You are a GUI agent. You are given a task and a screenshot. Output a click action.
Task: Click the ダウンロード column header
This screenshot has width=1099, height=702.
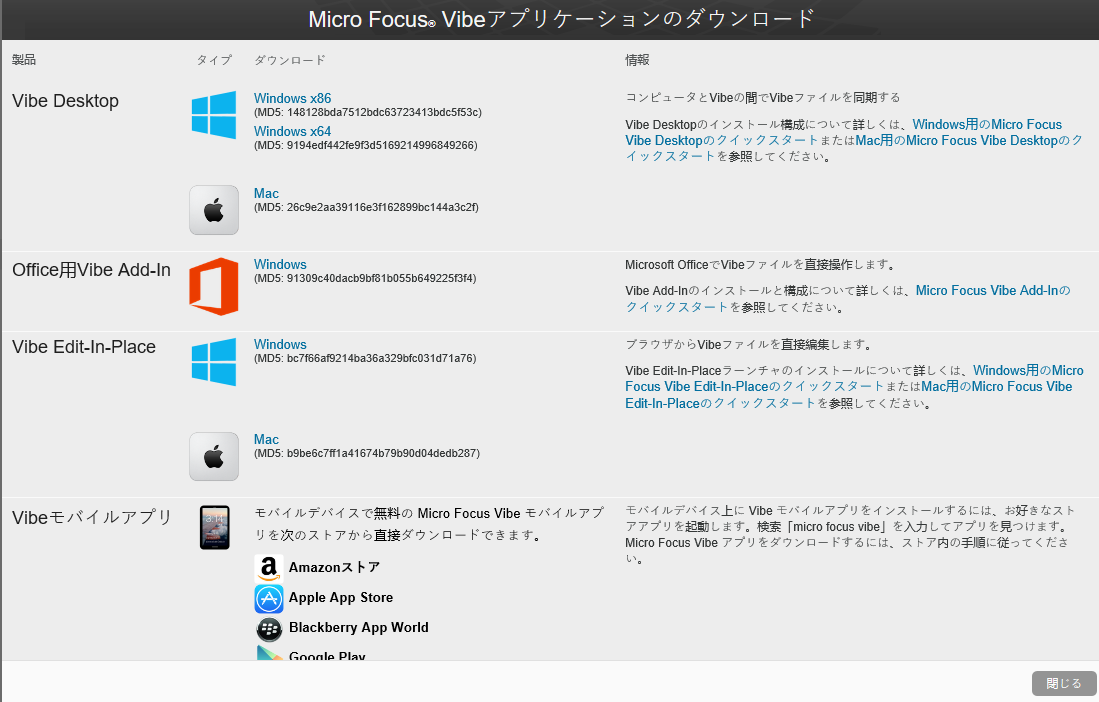pyautogui.click(x=289, y=60)
